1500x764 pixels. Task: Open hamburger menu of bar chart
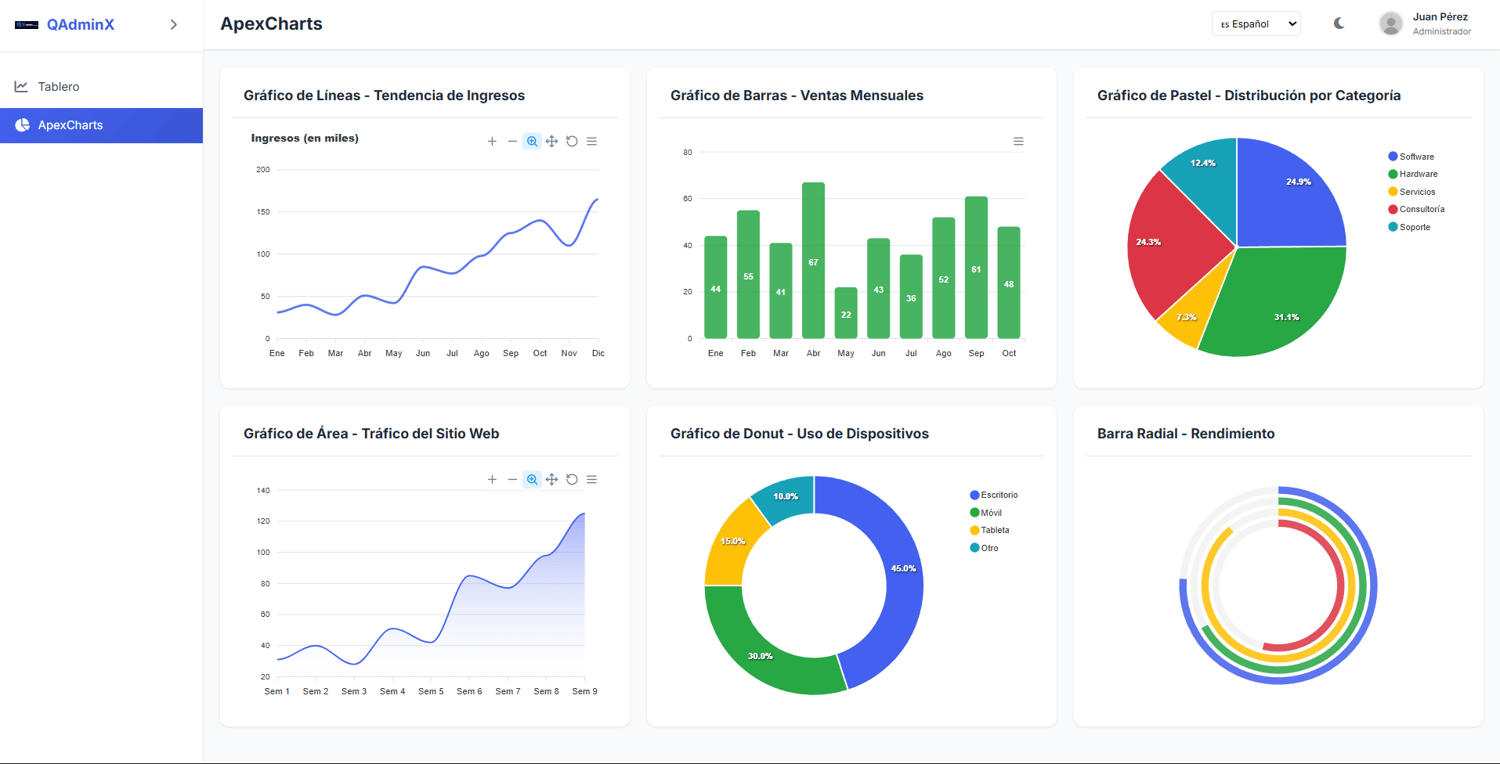tap(1018, 142)
